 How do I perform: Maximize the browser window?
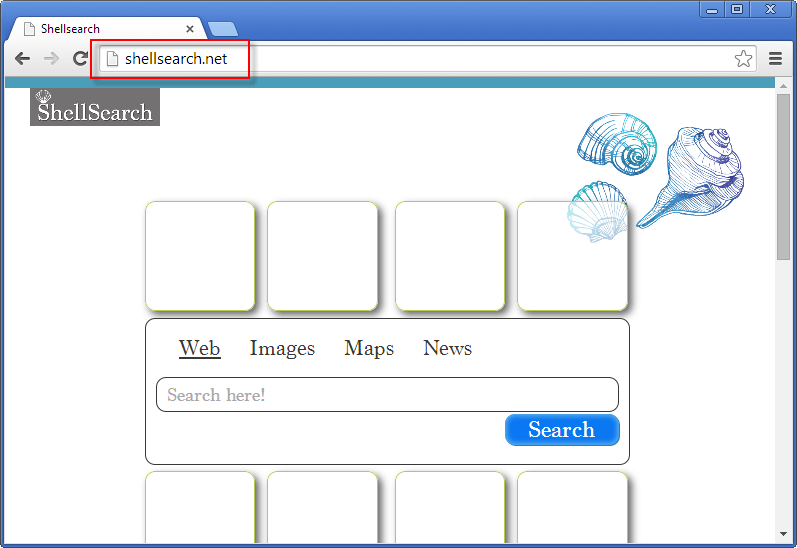click(x=737, y=10)
